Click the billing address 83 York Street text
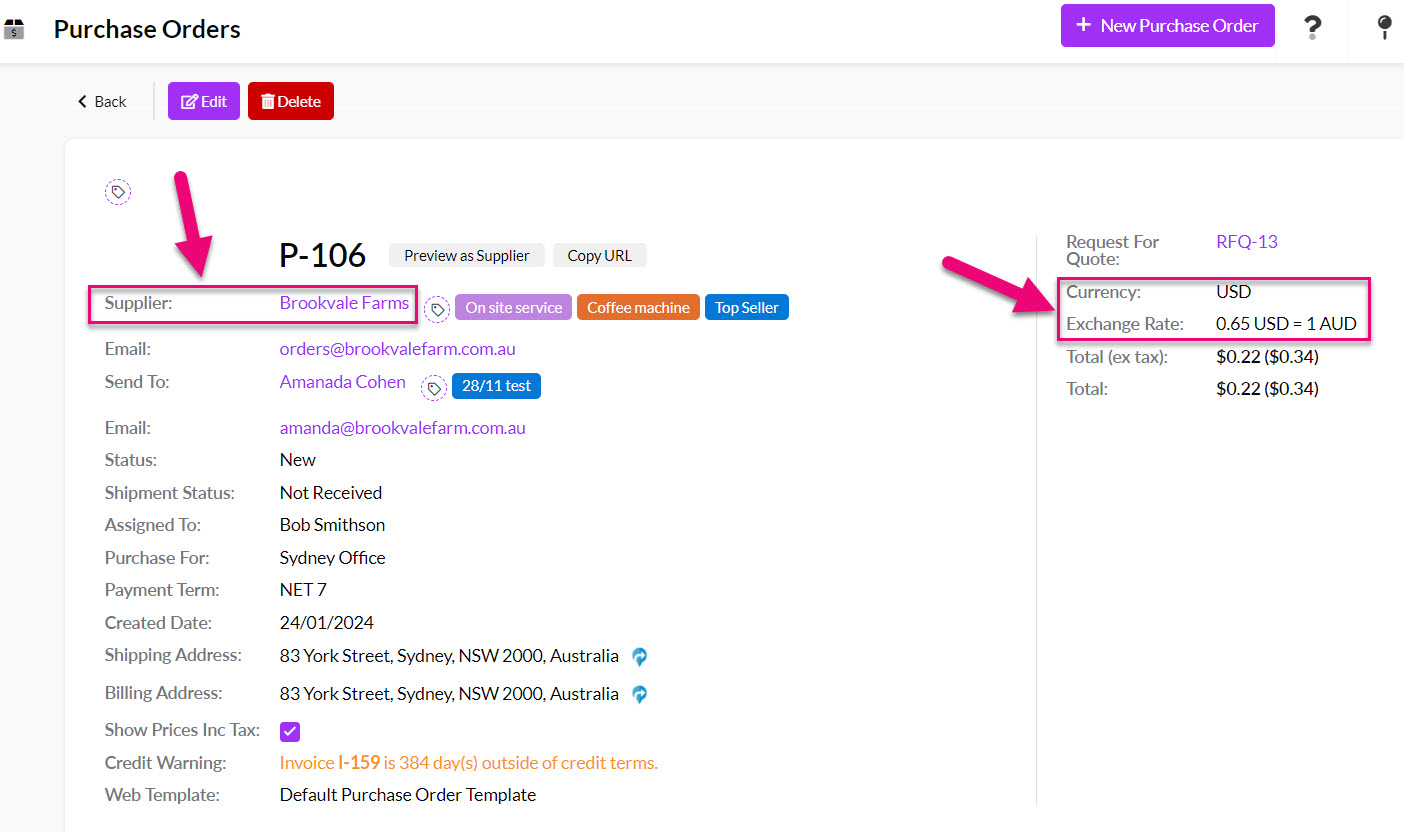 [x=449, y=693]
